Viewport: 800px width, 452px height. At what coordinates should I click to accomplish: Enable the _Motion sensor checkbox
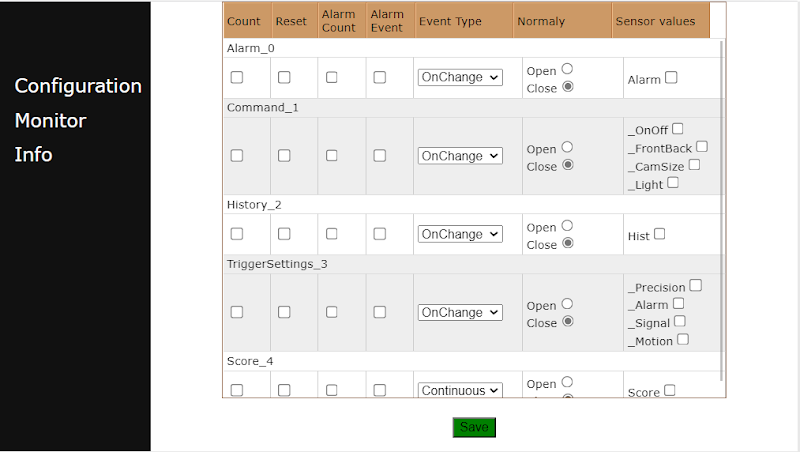[683, 339]
